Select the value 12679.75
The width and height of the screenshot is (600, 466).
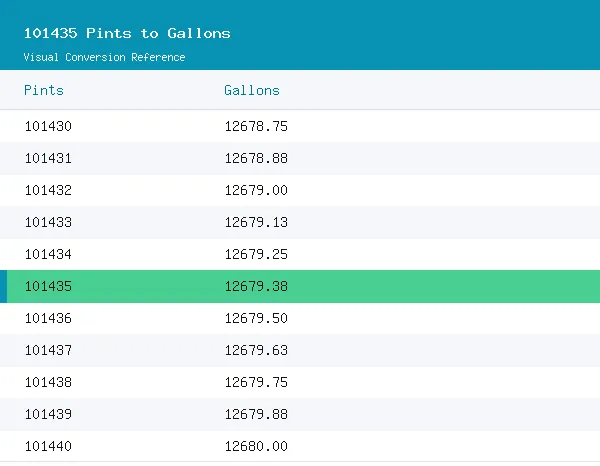click(x=256, y=382)
